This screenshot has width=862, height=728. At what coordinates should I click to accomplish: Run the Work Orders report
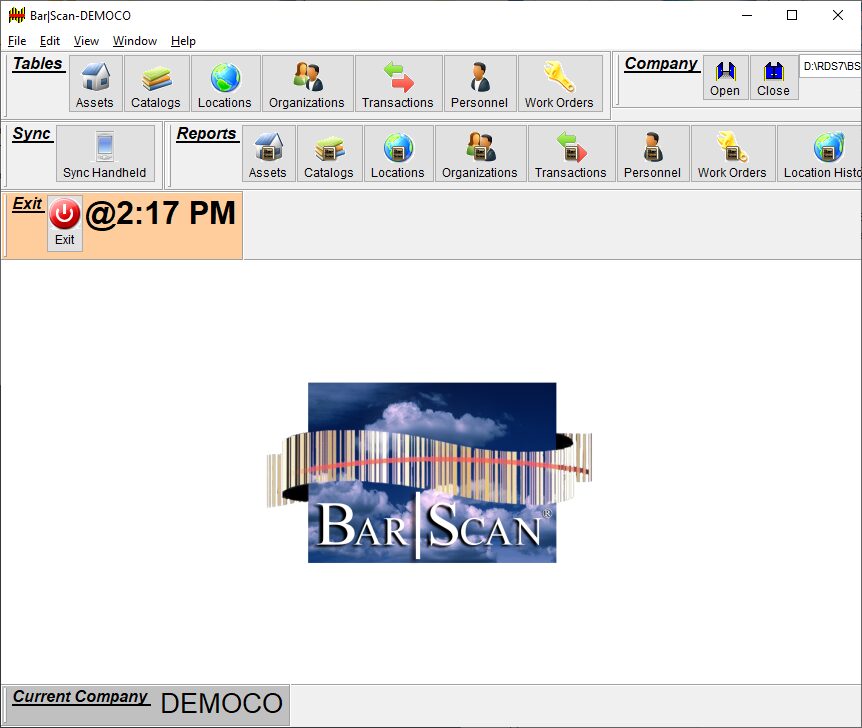(733, 153)
